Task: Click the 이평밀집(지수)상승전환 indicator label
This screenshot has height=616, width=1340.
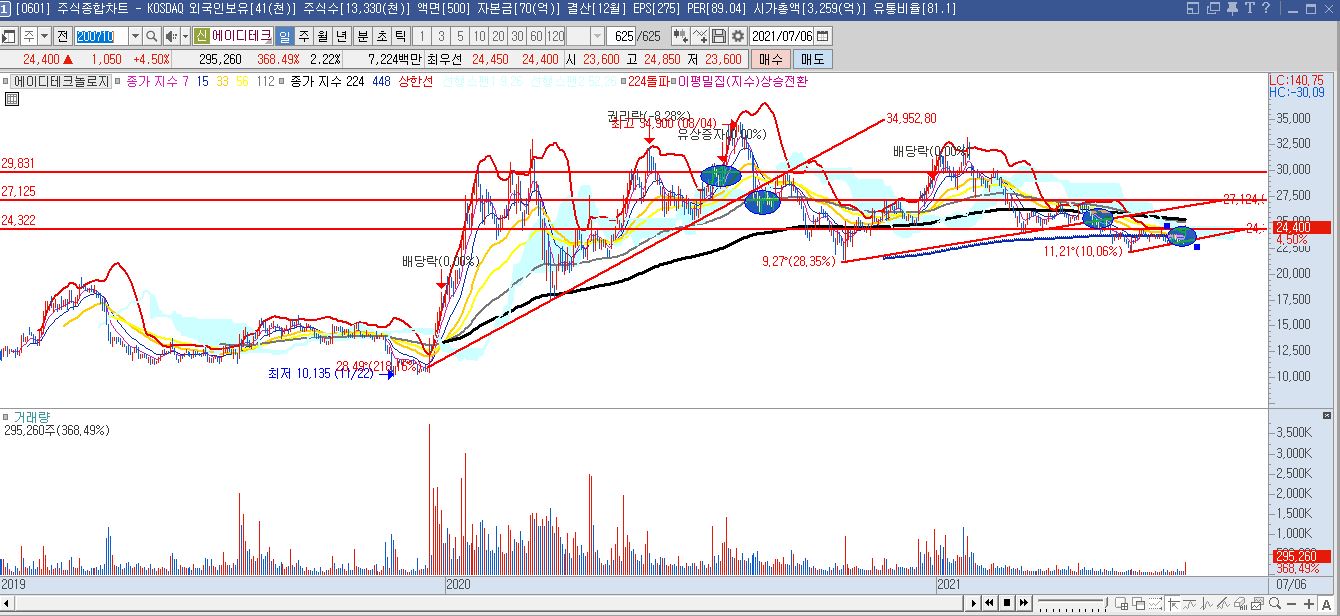Action: click(x=743, y=81)
